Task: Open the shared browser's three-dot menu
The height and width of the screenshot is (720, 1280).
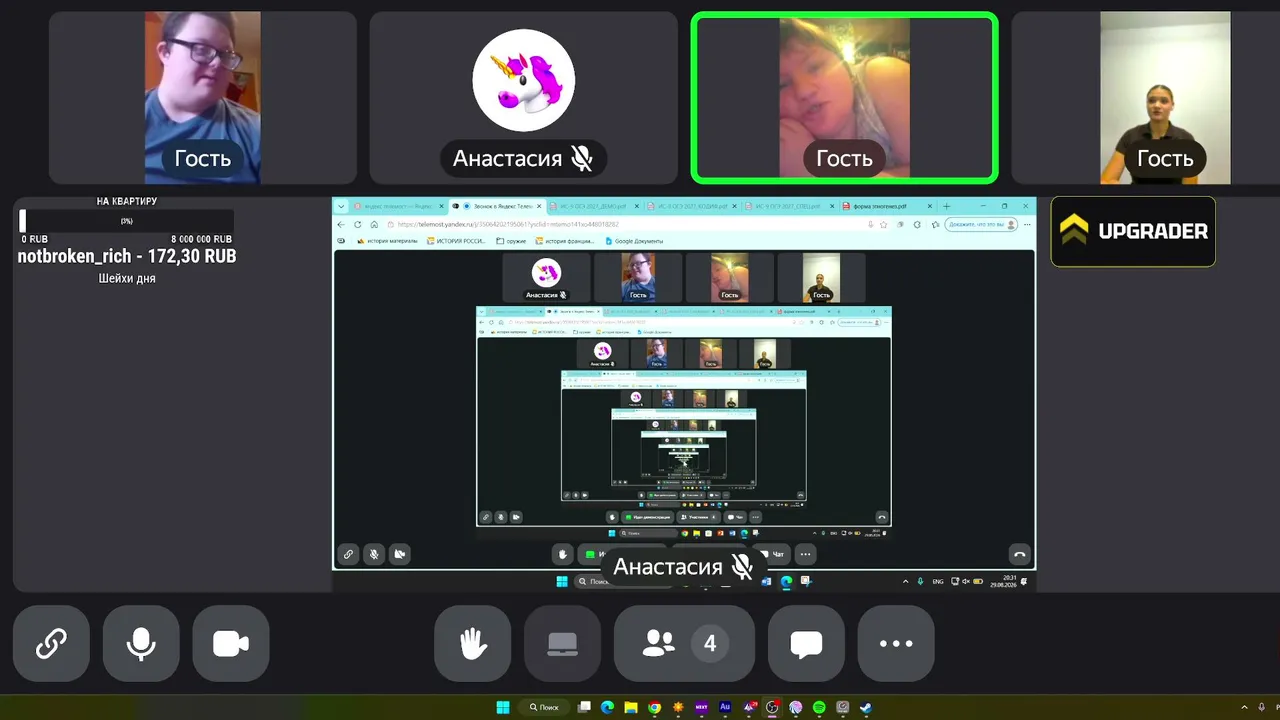Action: (1026, 224)
